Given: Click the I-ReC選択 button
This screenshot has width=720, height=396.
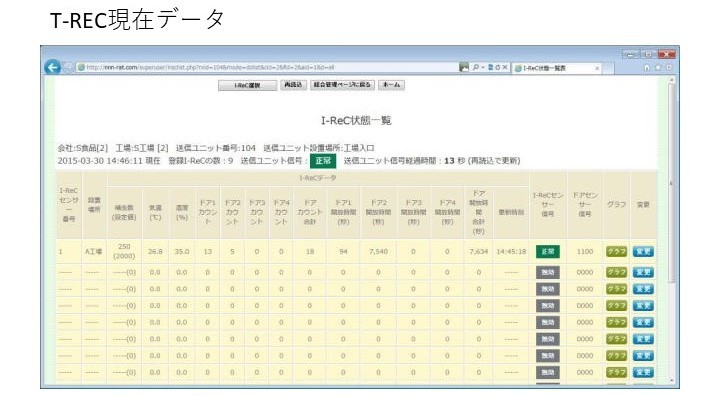Looking at the screenshot, I should coord(248,85).
